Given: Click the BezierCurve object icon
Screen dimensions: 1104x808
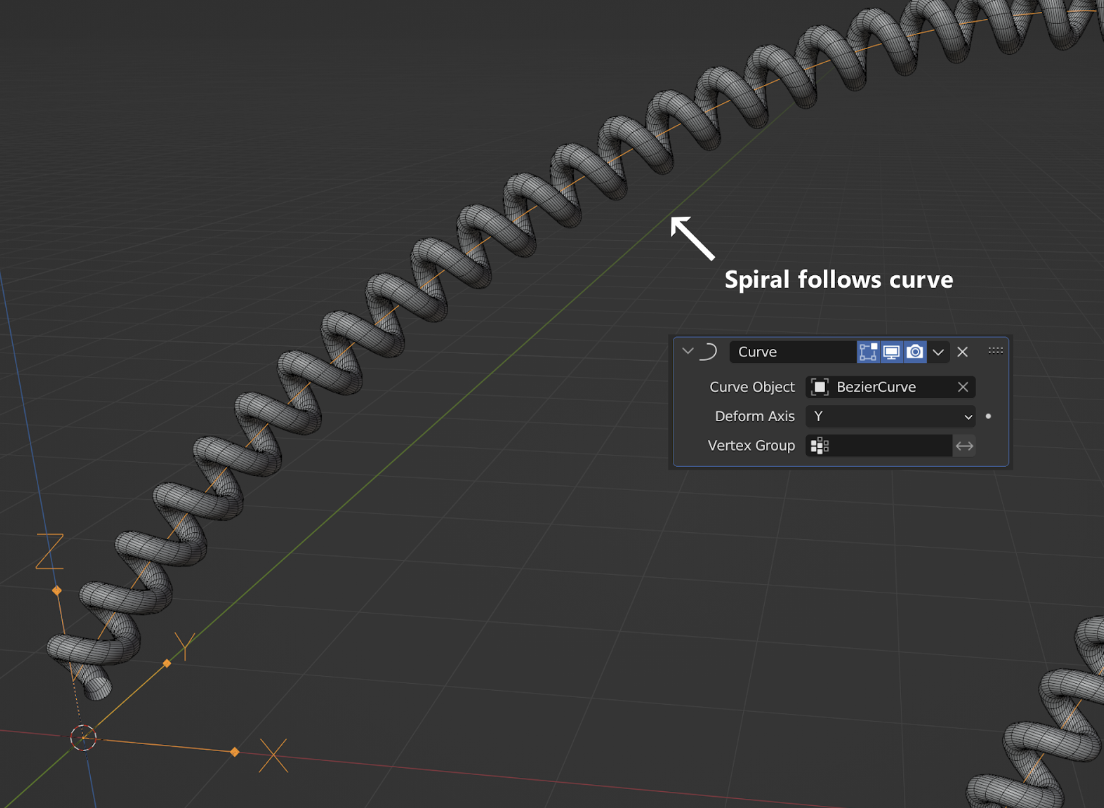Looking at the screenshot, I should pyautogui.click(x=820, y=387).
